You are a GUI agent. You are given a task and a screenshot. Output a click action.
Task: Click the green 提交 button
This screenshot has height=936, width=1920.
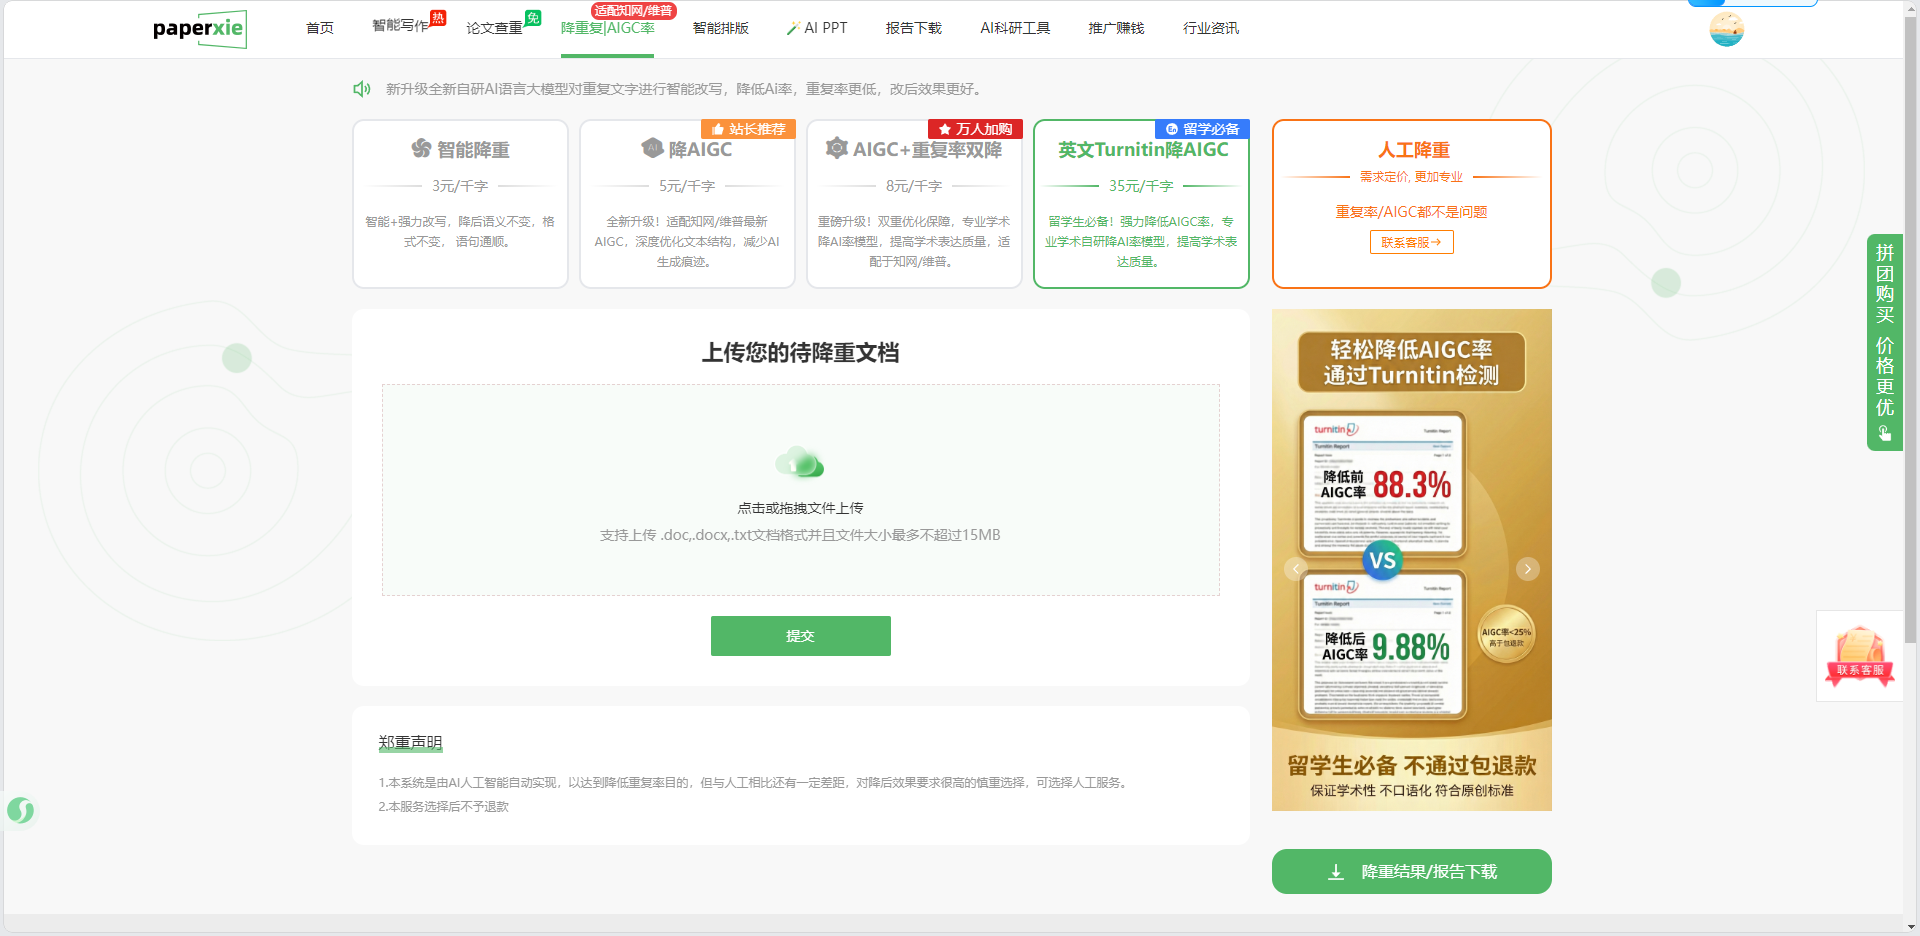tap(800, 635)
